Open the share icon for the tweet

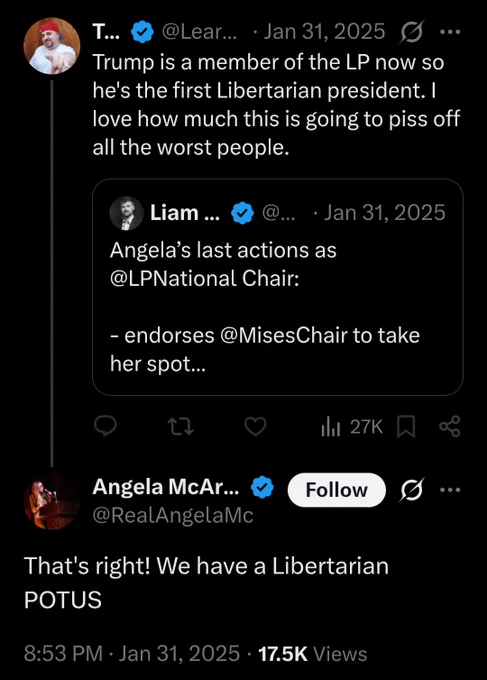coord(450,427)
